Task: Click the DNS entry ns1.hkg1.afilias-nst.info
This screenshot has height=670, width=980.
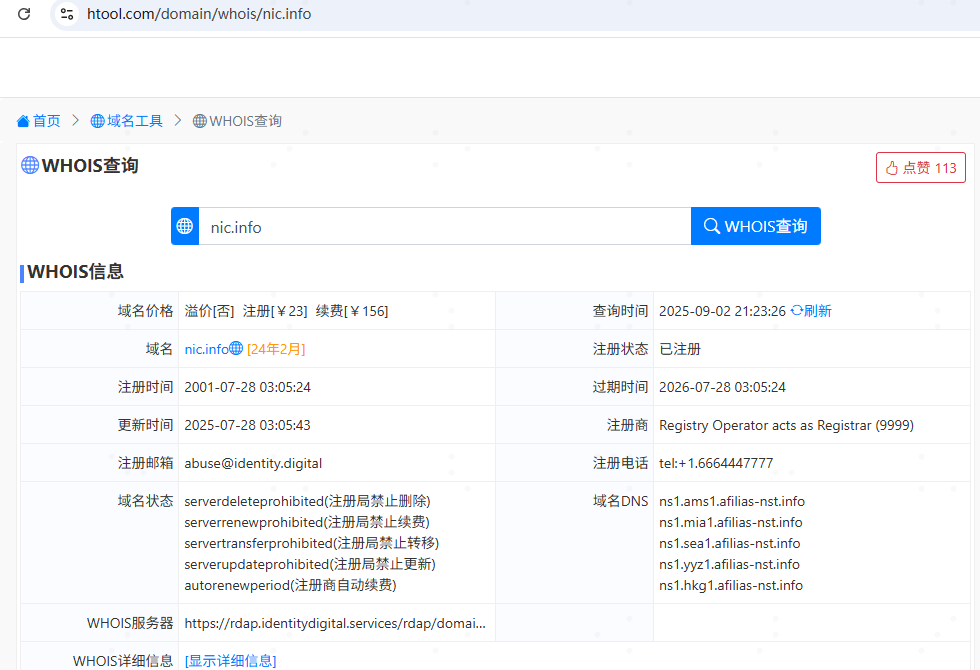Action: point(731,585)
